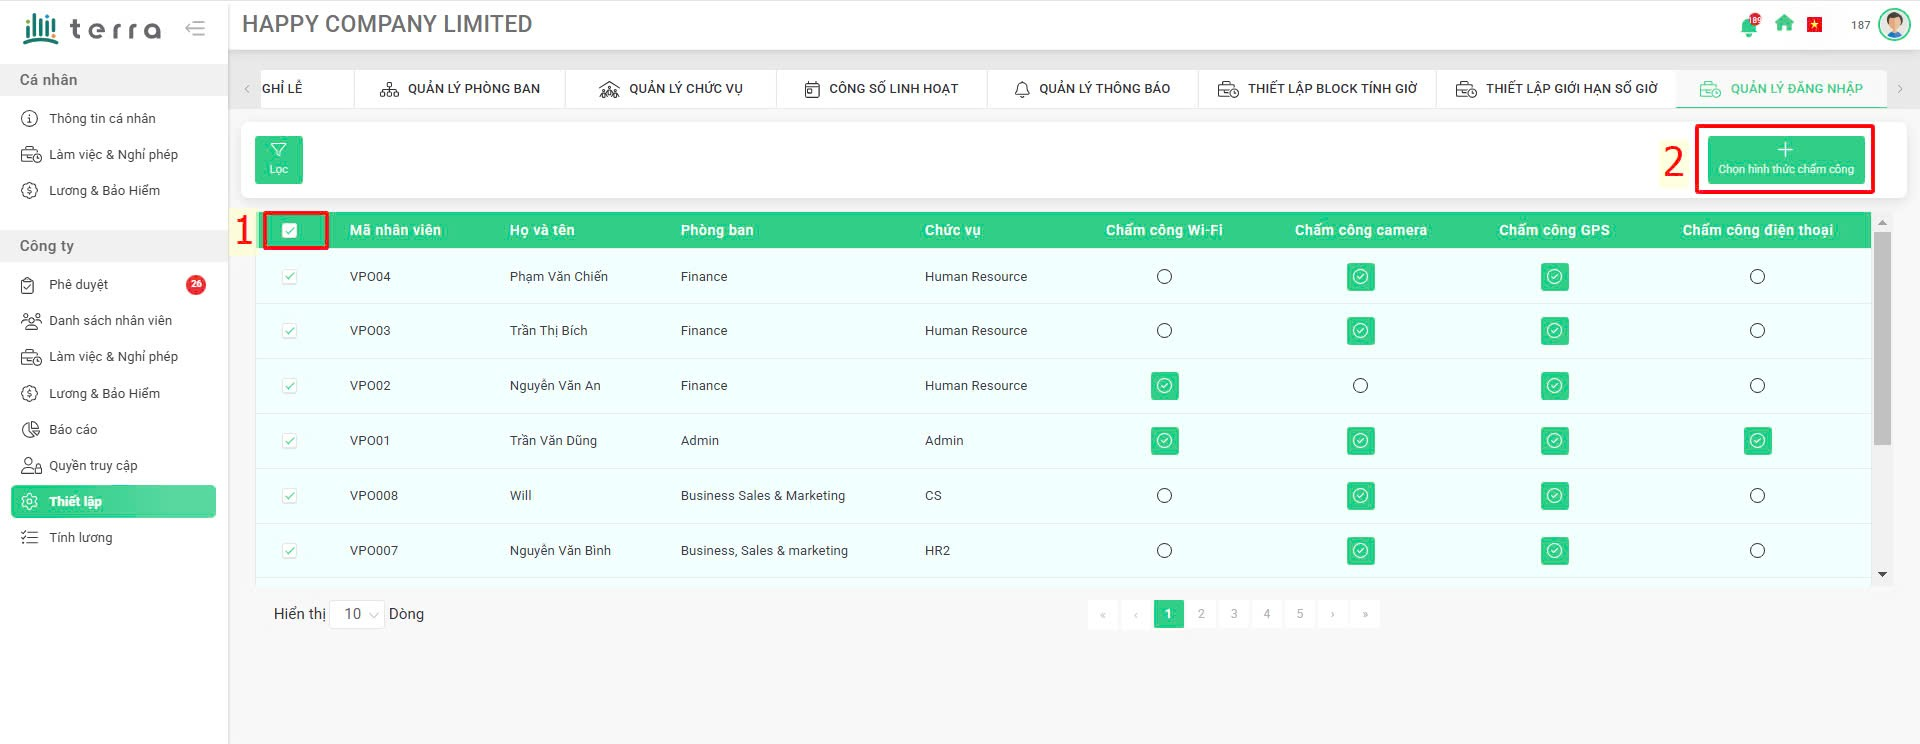Uncheck the row checkbox for VPO01
This screenshot has height=744, width=1920.
[x=290, y=441]
